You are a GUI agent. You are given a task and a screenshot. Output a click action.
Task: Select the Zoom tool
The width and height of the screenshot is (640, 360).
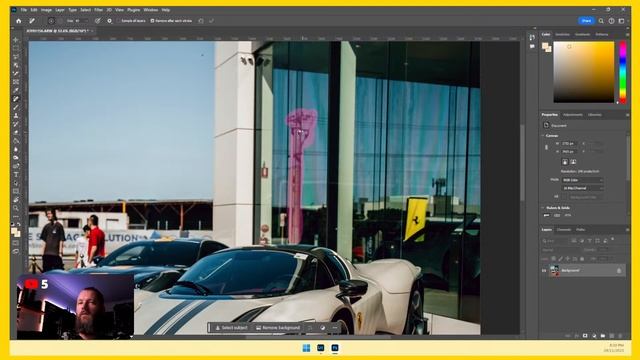(x=16, y=209)
